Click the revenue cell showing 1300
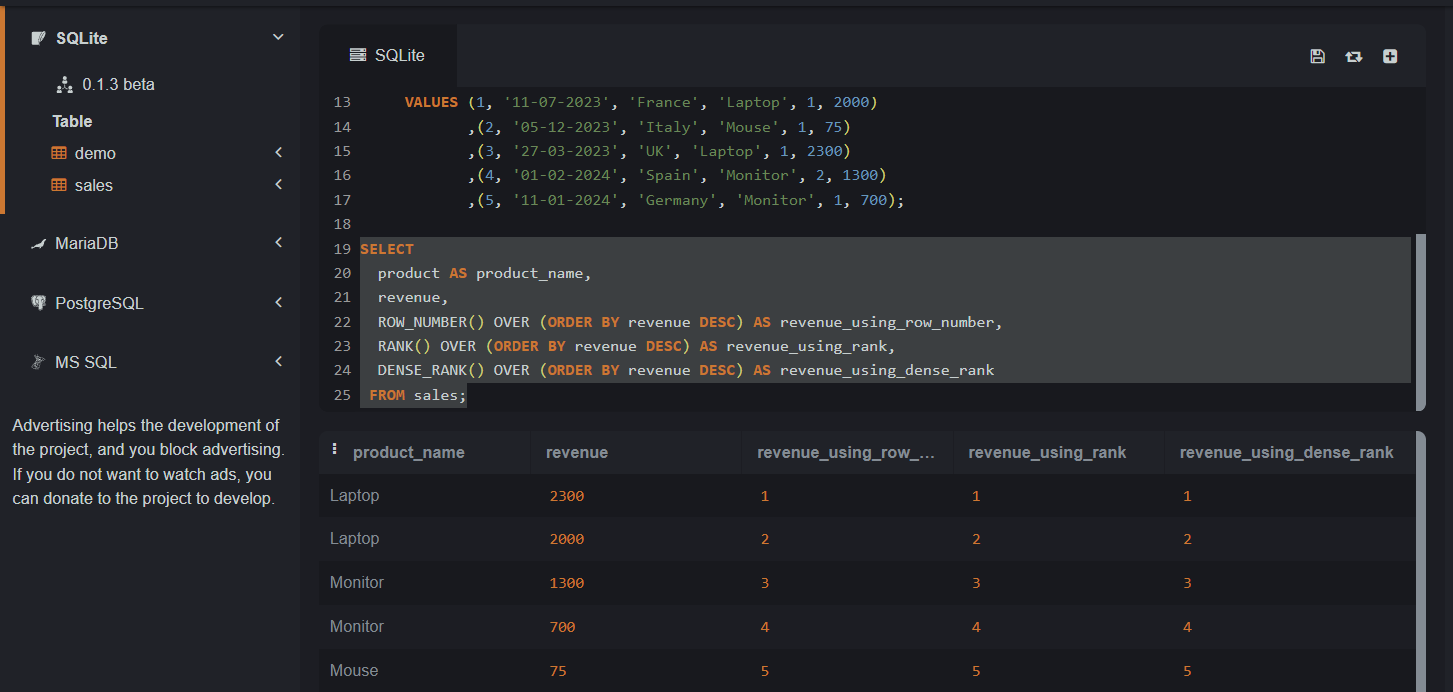 tap(567, 583)
